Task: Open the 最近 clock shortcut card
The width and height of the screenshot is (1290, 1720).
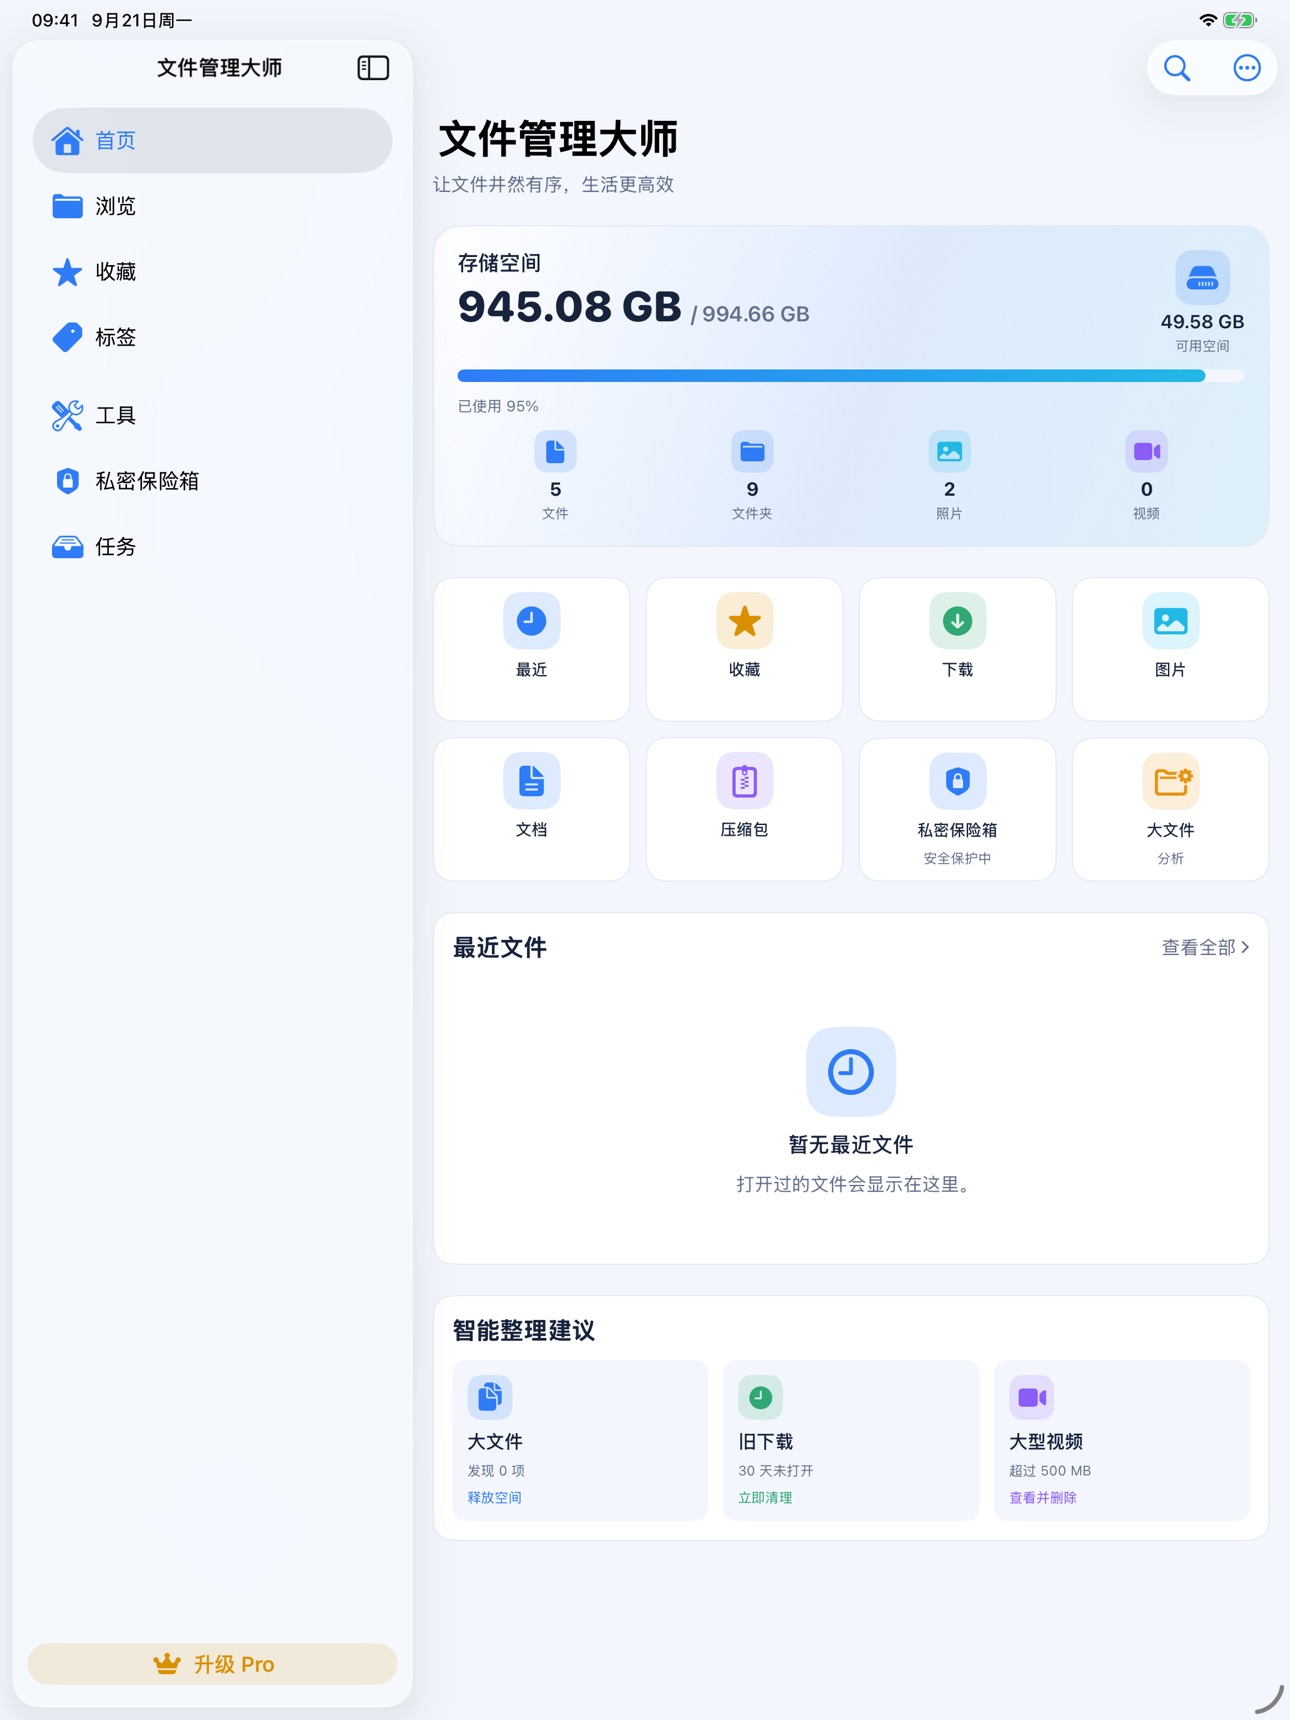Action: tap(531, 649)
